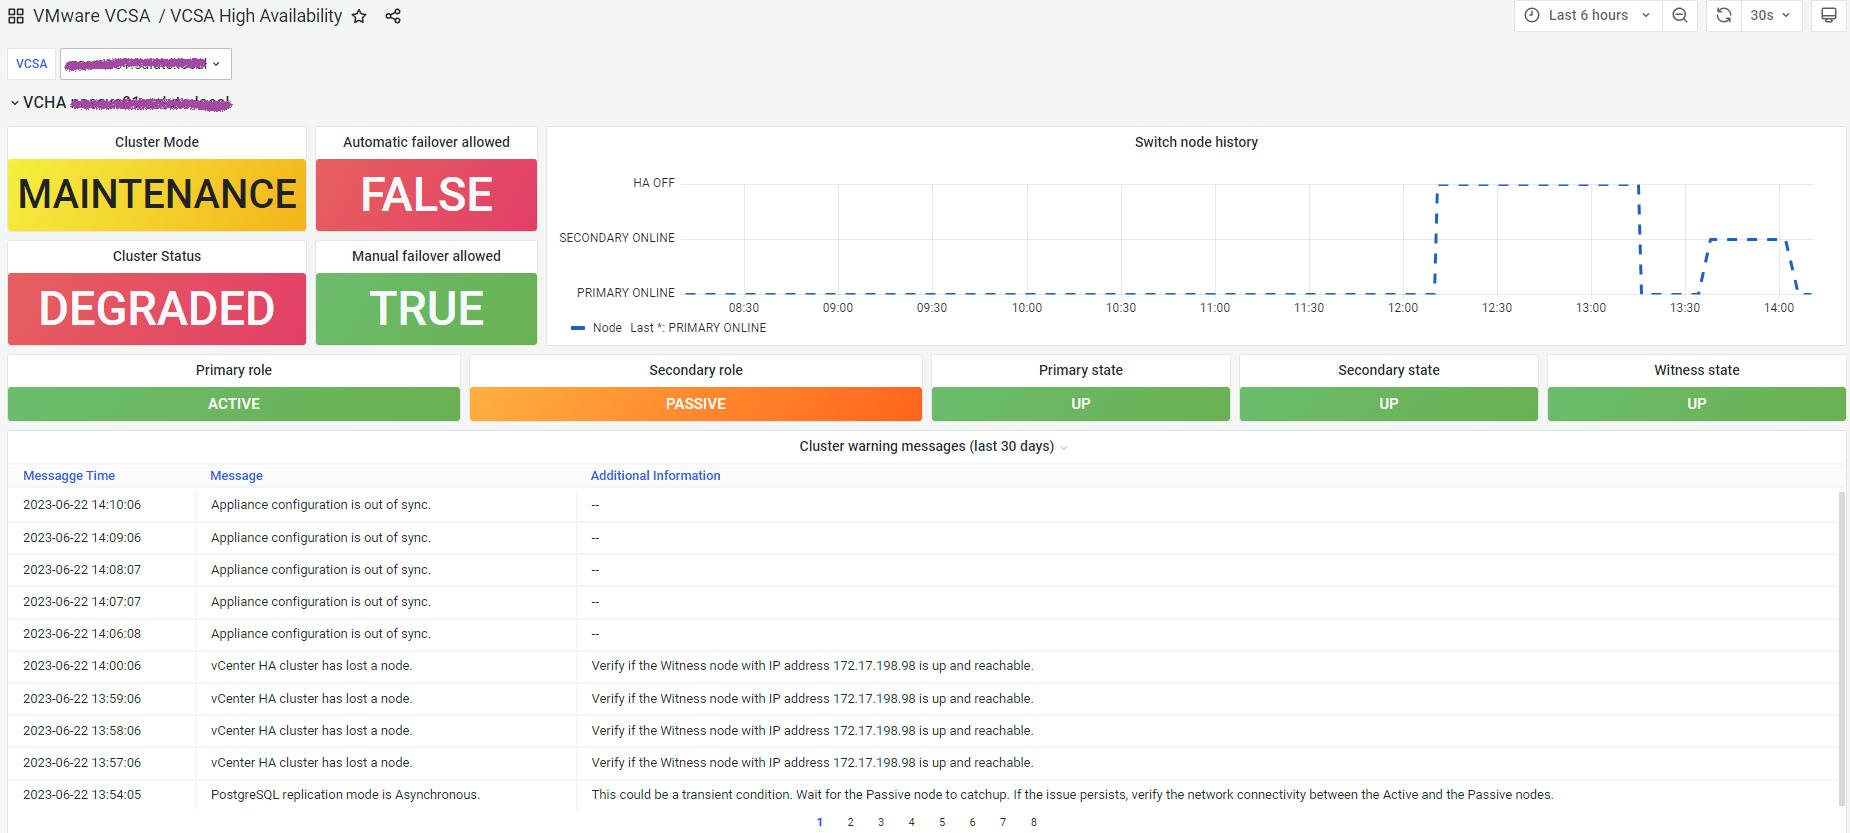
Task: Sort table by Message column
Action: (236, 476)
